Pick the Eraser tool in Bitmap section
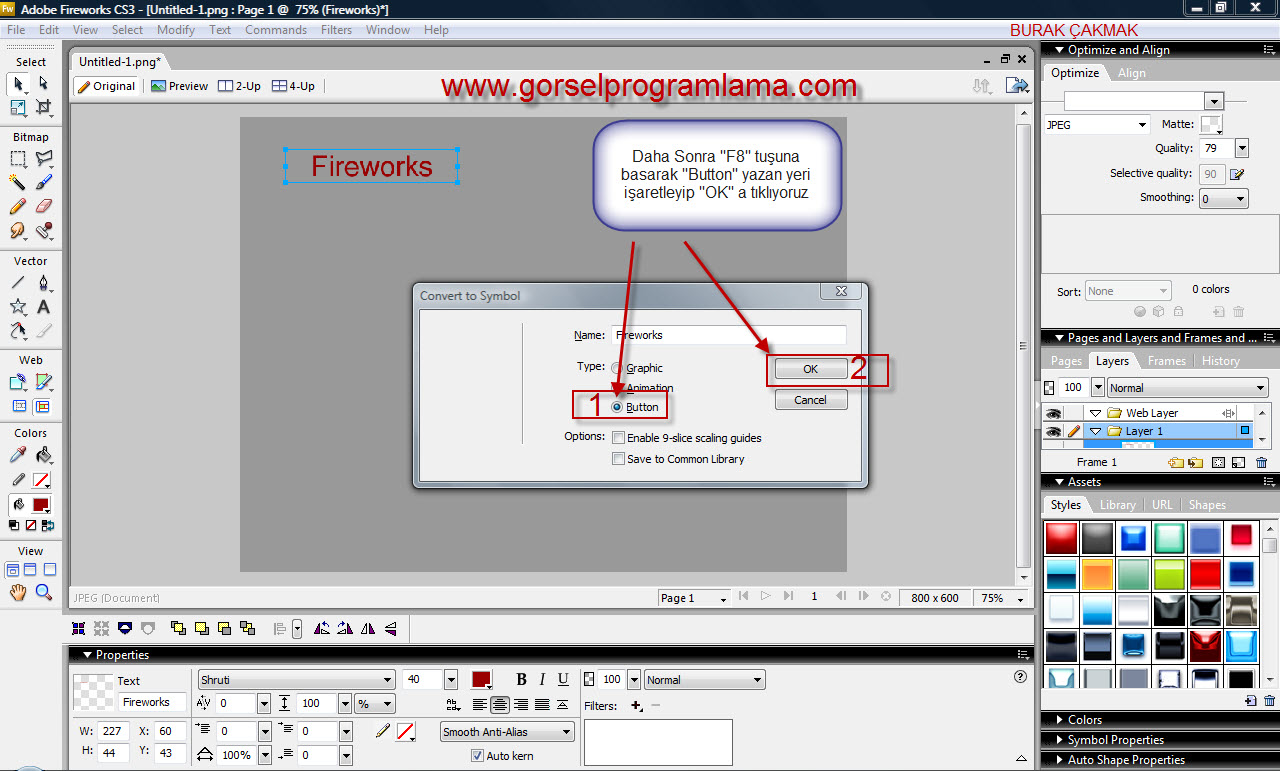Screen dimensions: 1280x771 pyautogui.click(x=44, y=206)
